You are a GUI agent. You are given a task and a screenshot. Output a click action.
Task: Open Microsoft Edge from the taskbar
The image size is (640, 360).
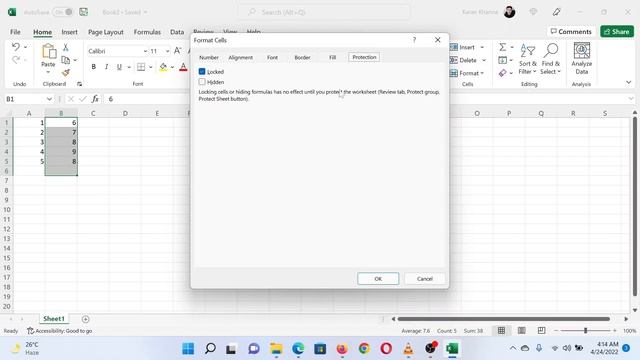[x=298, y=349]
